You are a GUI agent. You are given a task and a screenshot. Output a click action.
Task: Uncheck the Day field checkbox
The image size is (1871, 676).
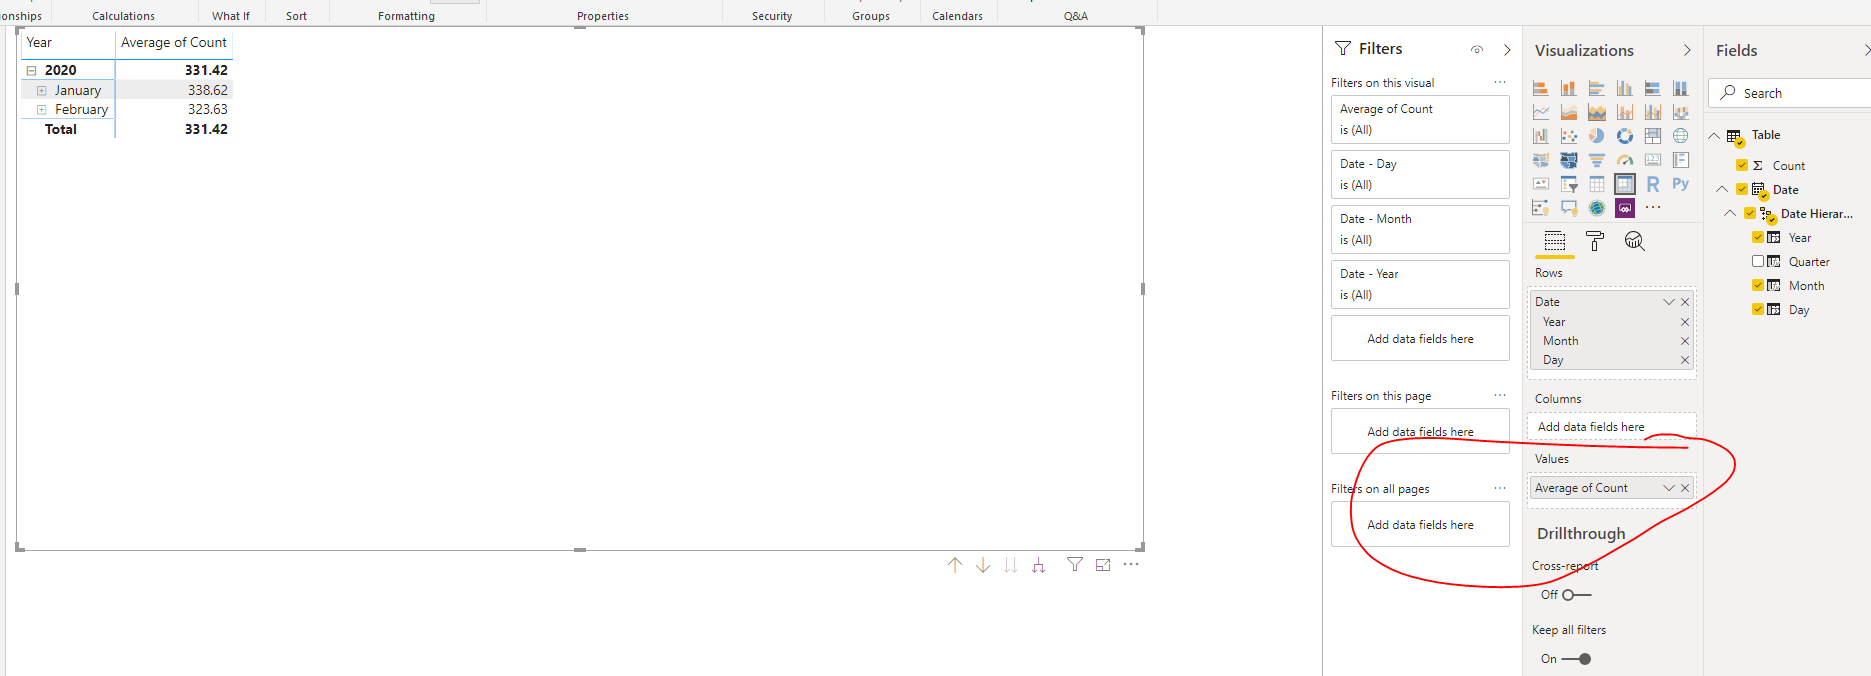point(1758,309)
